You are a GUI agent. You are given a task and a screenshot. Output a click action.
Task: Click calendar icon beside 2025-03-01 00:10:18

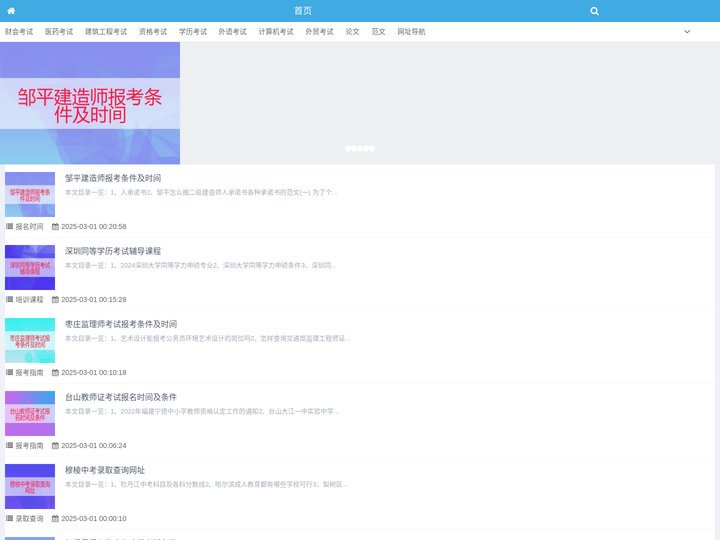click(55, 372)
